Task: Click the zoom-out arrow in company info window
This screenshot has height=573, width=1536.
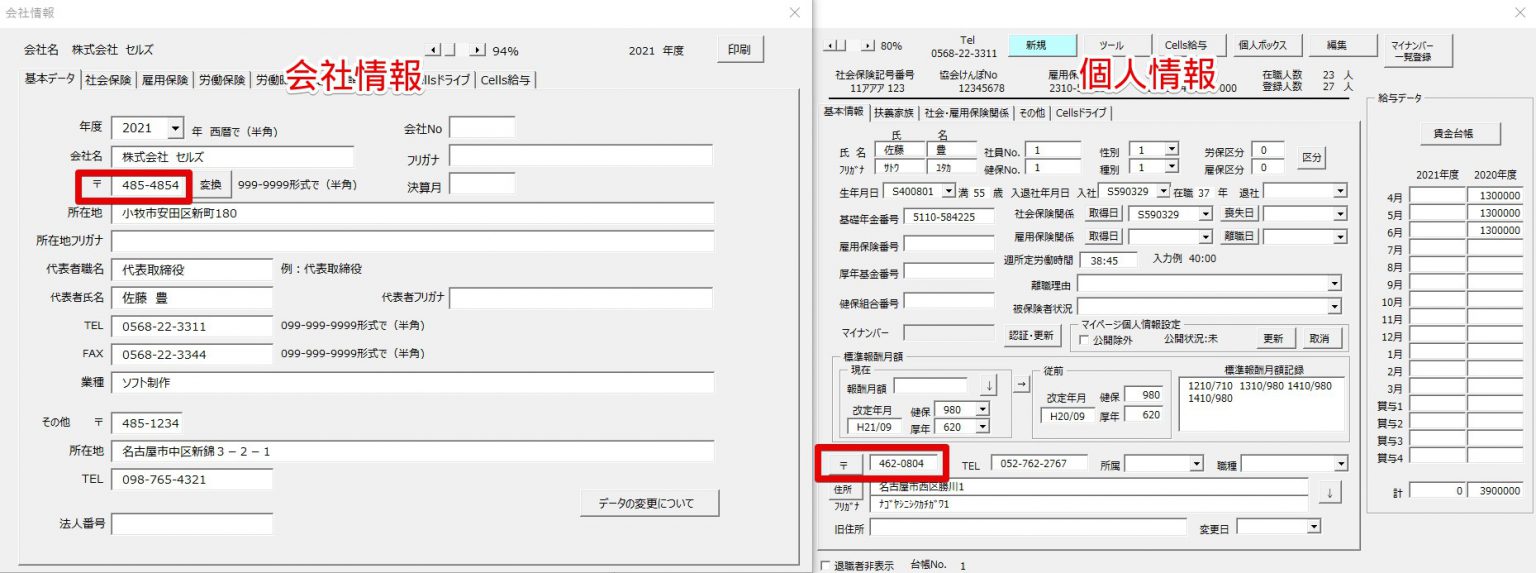Action: 433,50
